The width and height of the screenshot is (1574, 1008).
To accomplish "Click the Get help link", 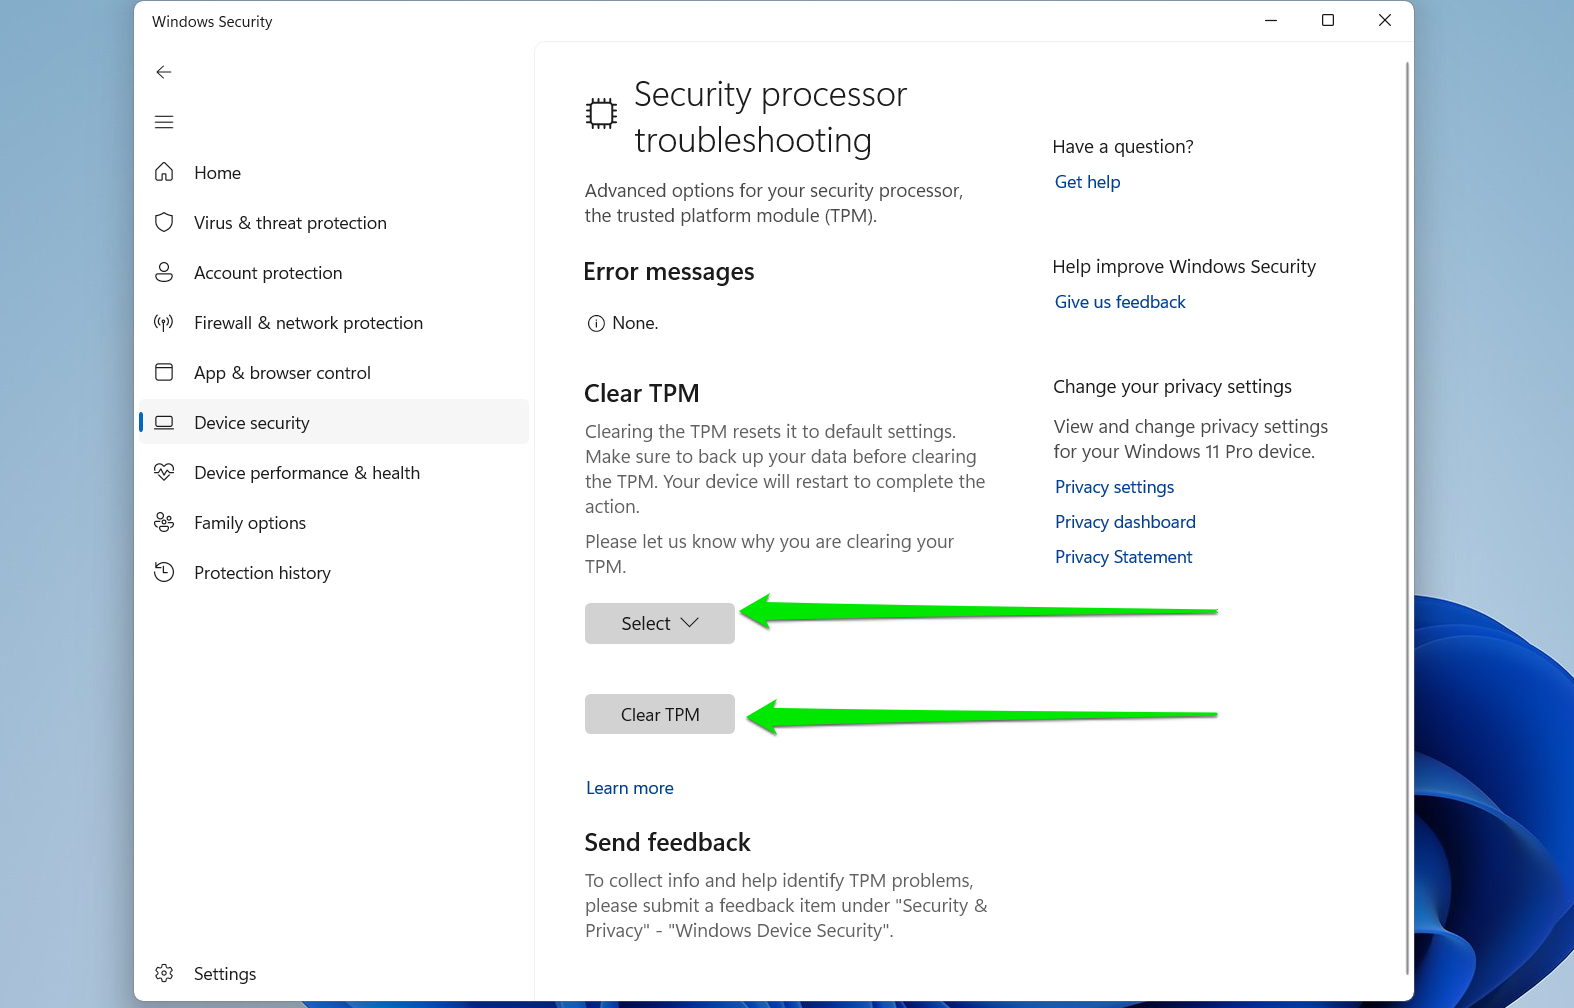I will click(x=1087, y=182).
